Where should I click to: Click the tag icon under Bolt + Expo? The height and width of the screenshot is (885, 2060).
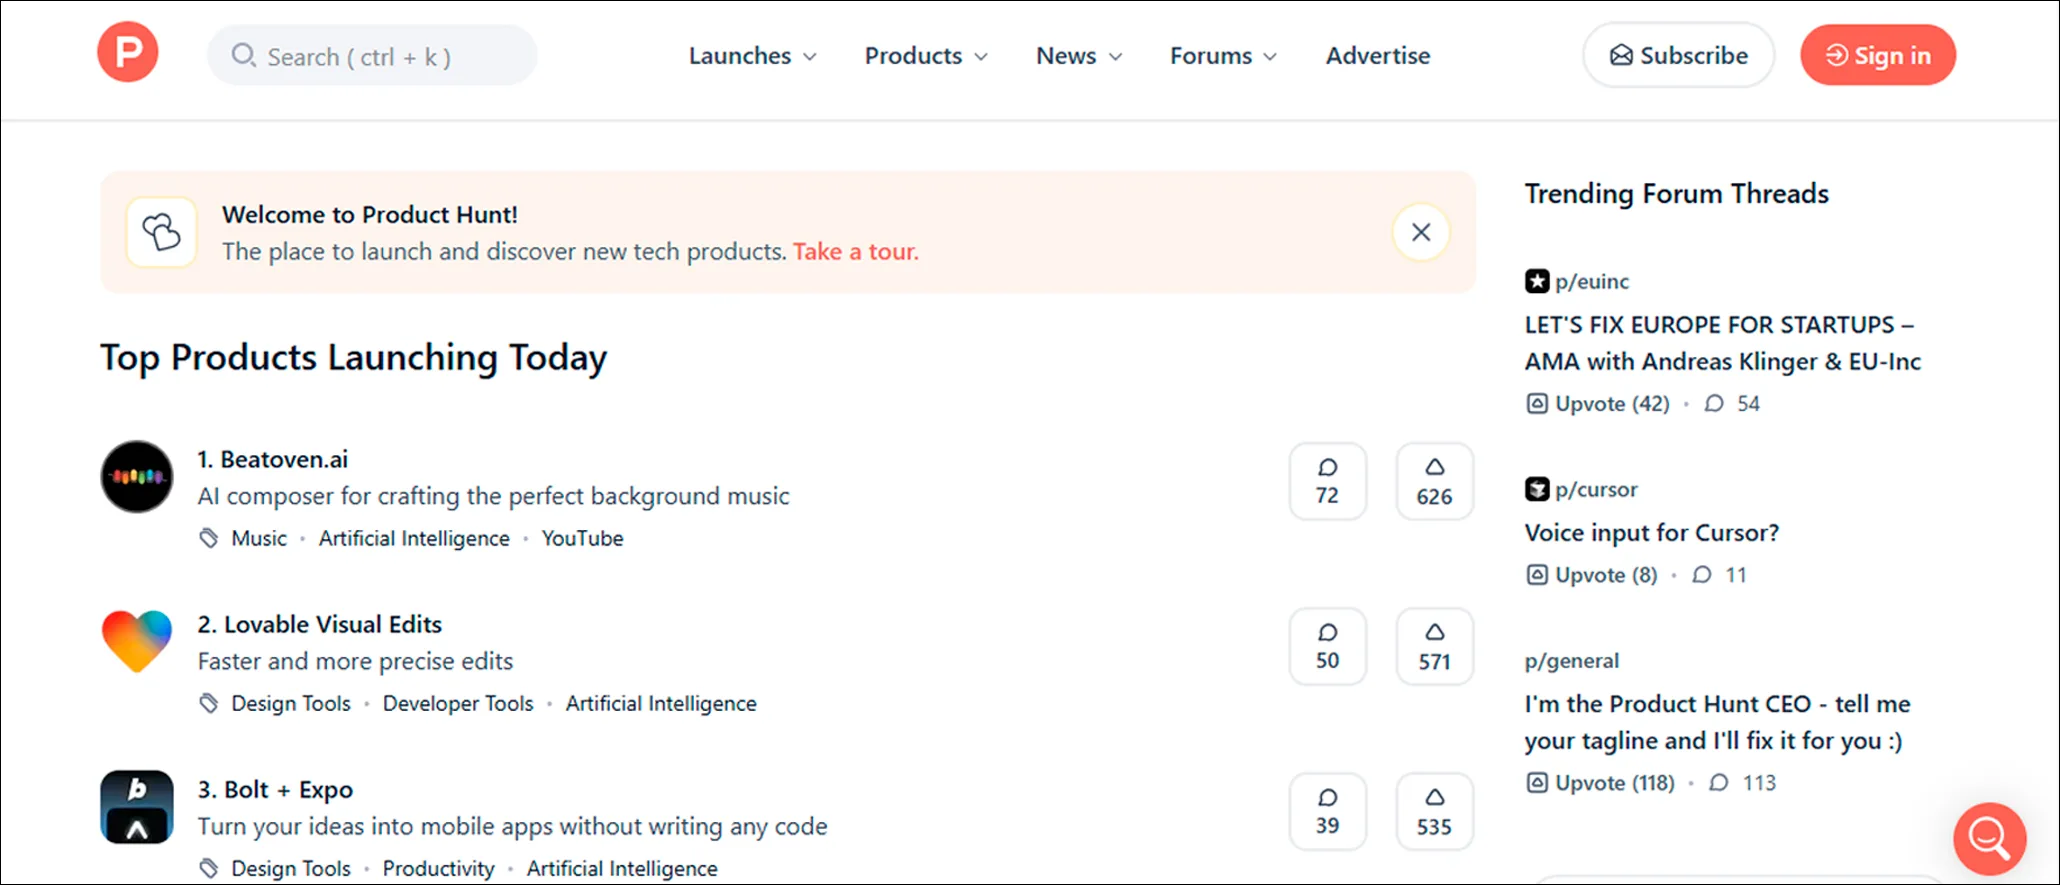tap(208, 868)
